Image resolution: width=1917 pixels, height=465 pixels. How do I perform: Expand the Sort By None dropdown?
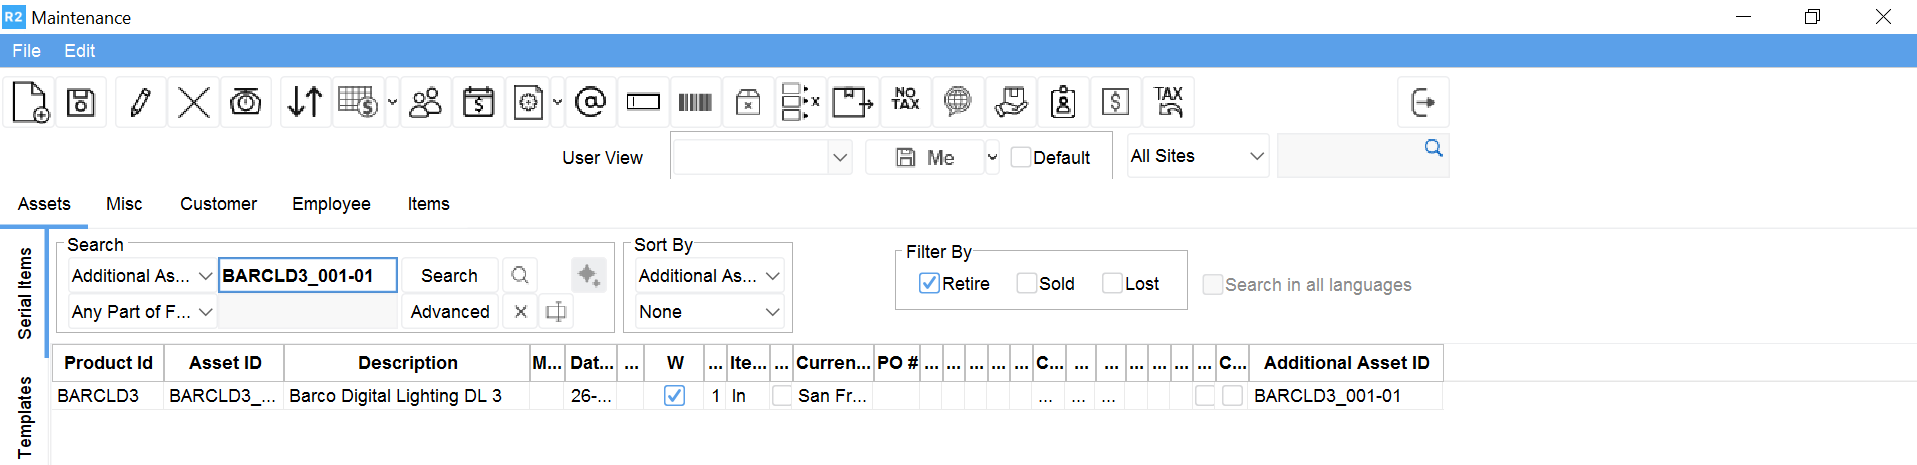click(708, 312)
